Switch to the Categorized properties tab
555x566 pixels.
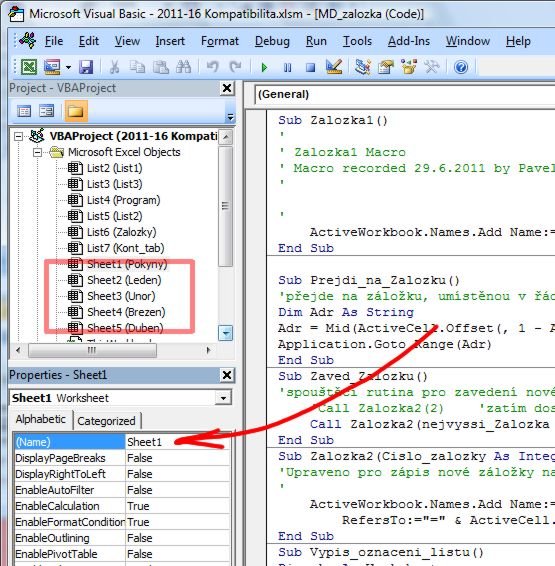point(106,421)
